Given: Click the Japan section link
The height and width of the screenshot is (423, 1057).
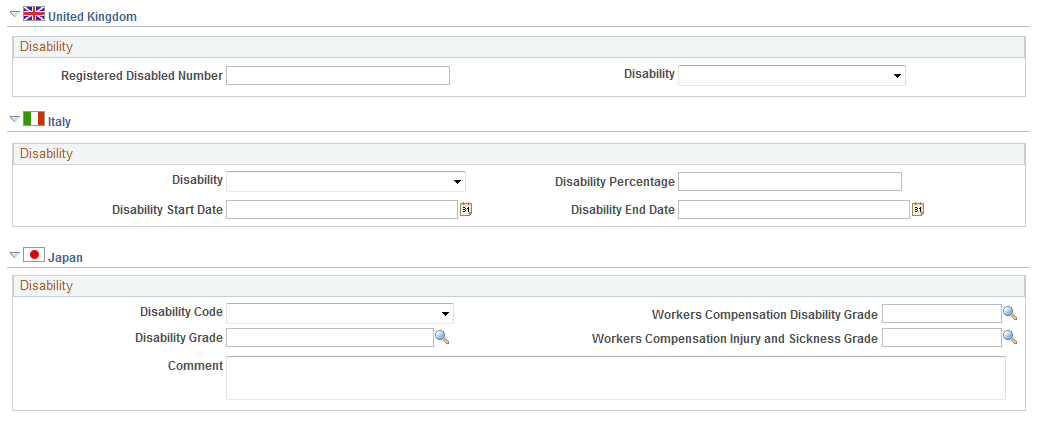Looking at the screenshot, I should point(65,258).
